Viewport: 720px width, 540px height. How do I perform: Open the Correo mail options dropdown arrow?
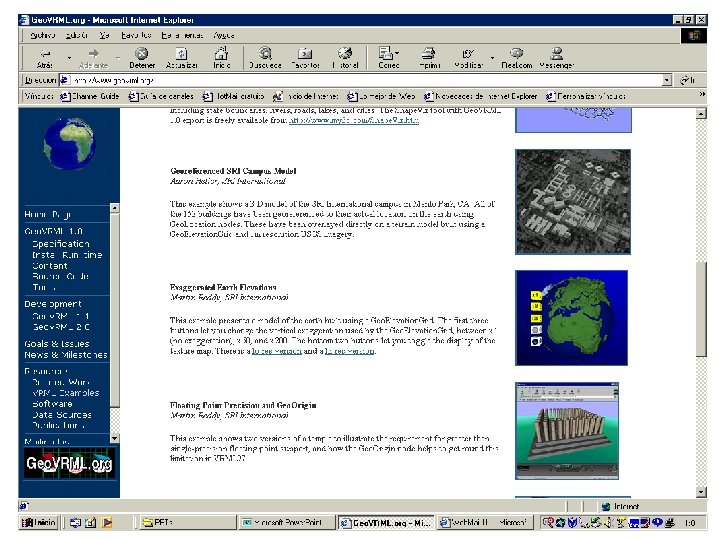coord(397,53)
